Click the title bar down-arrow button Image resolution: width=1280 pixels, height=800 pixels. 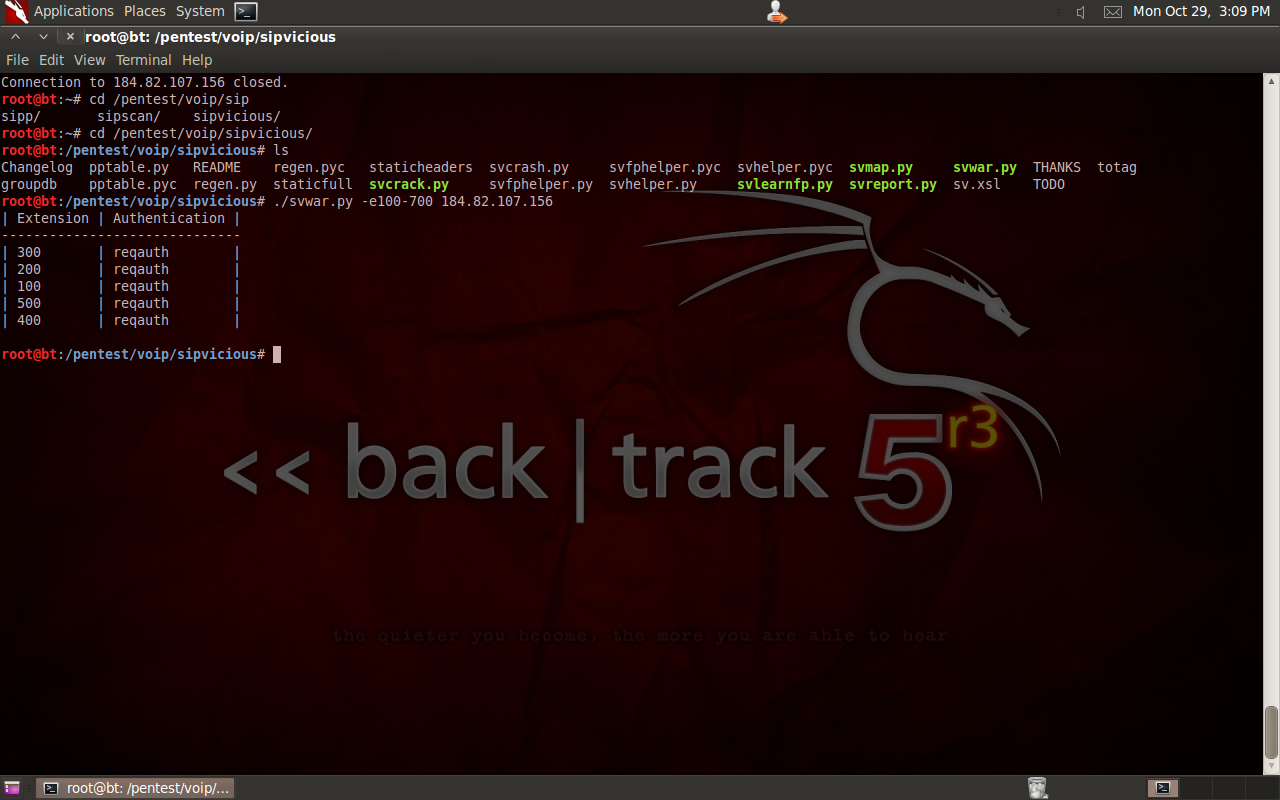43,37
